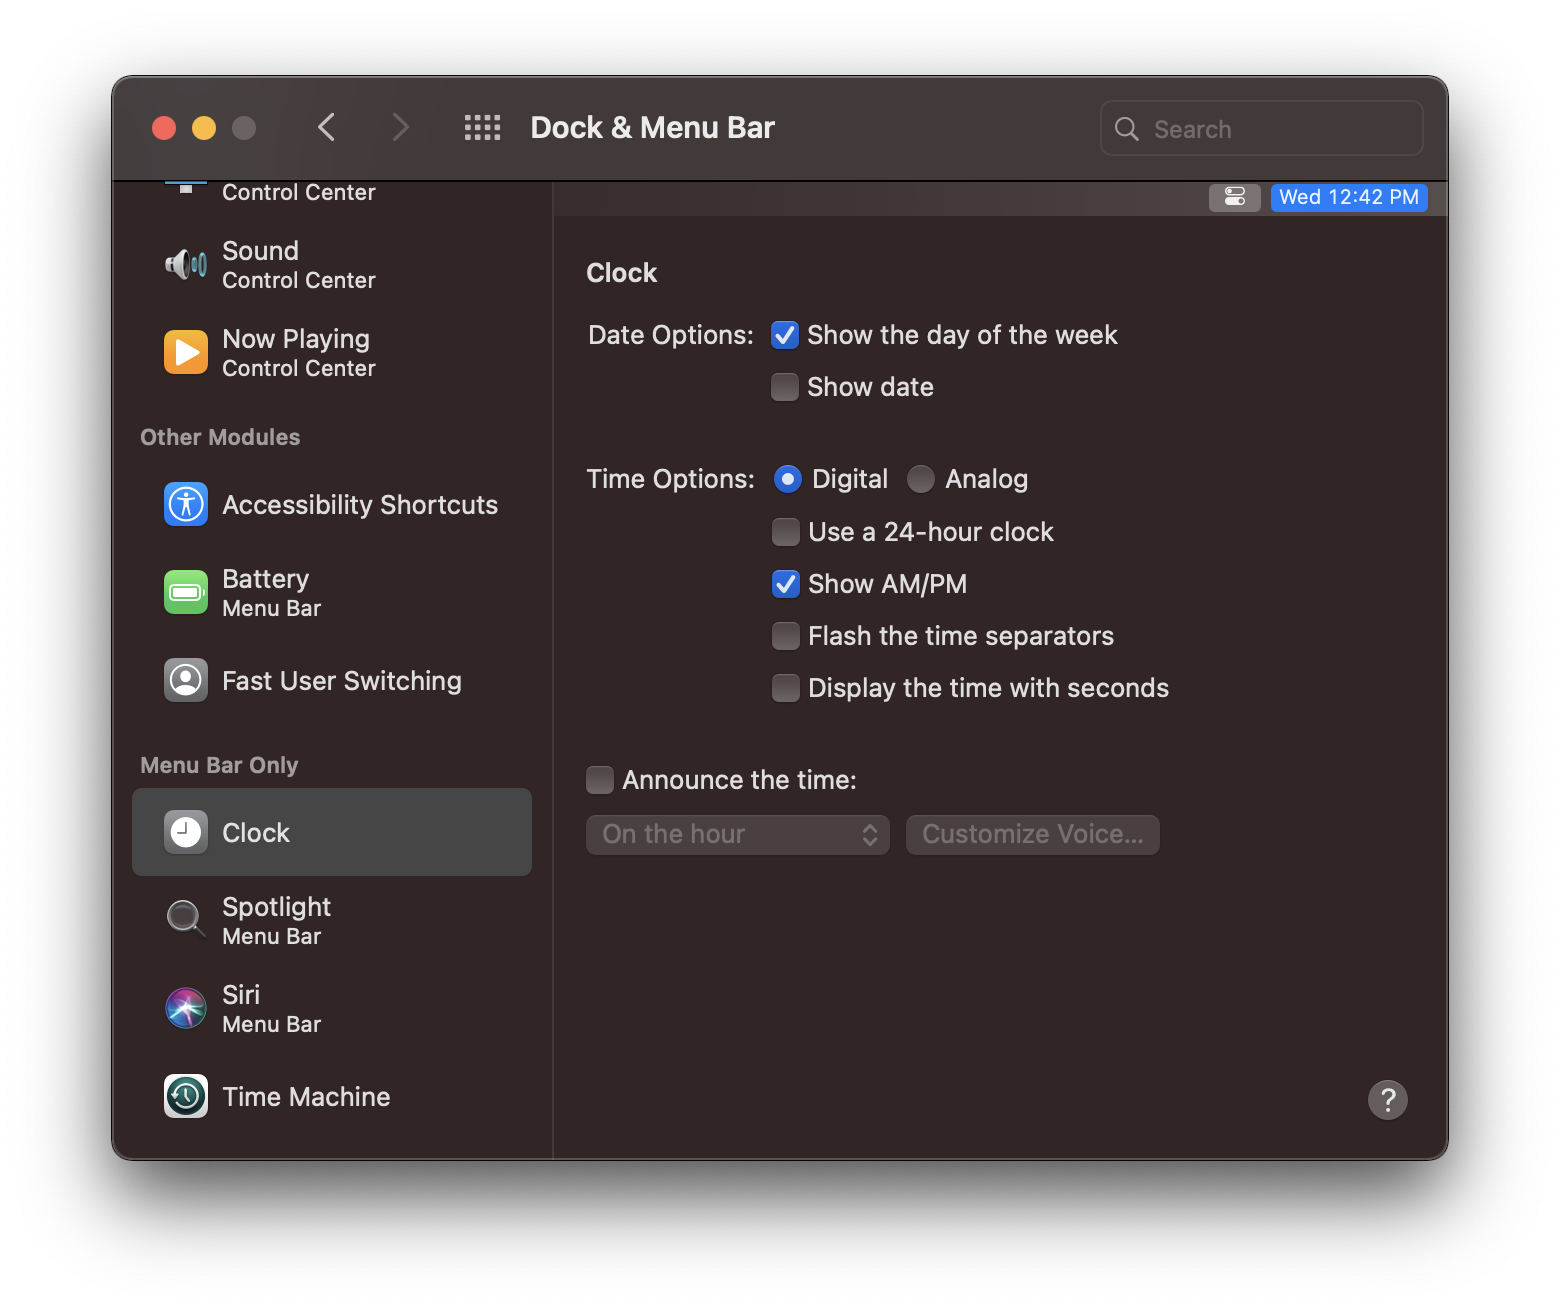Click the Sound speaker icon in sidebar
Screen dimensions: 1560x1308
click(x=186, y=265)
